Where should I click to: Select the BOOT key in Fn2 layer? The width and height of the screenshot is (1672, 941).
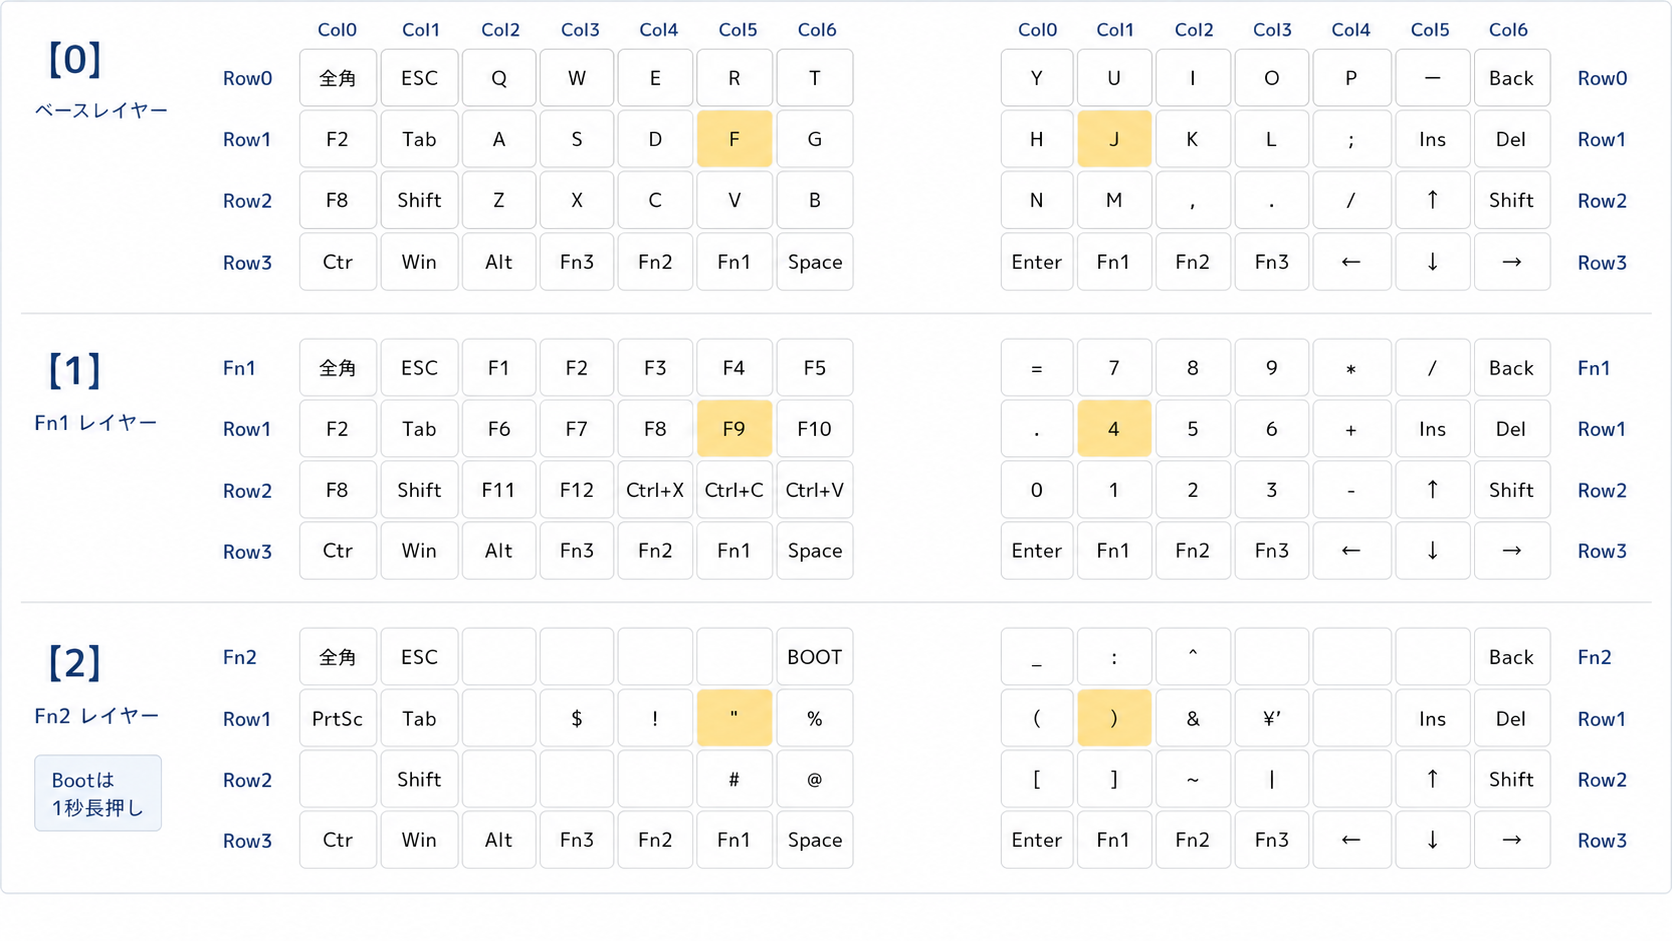(814, 657)
